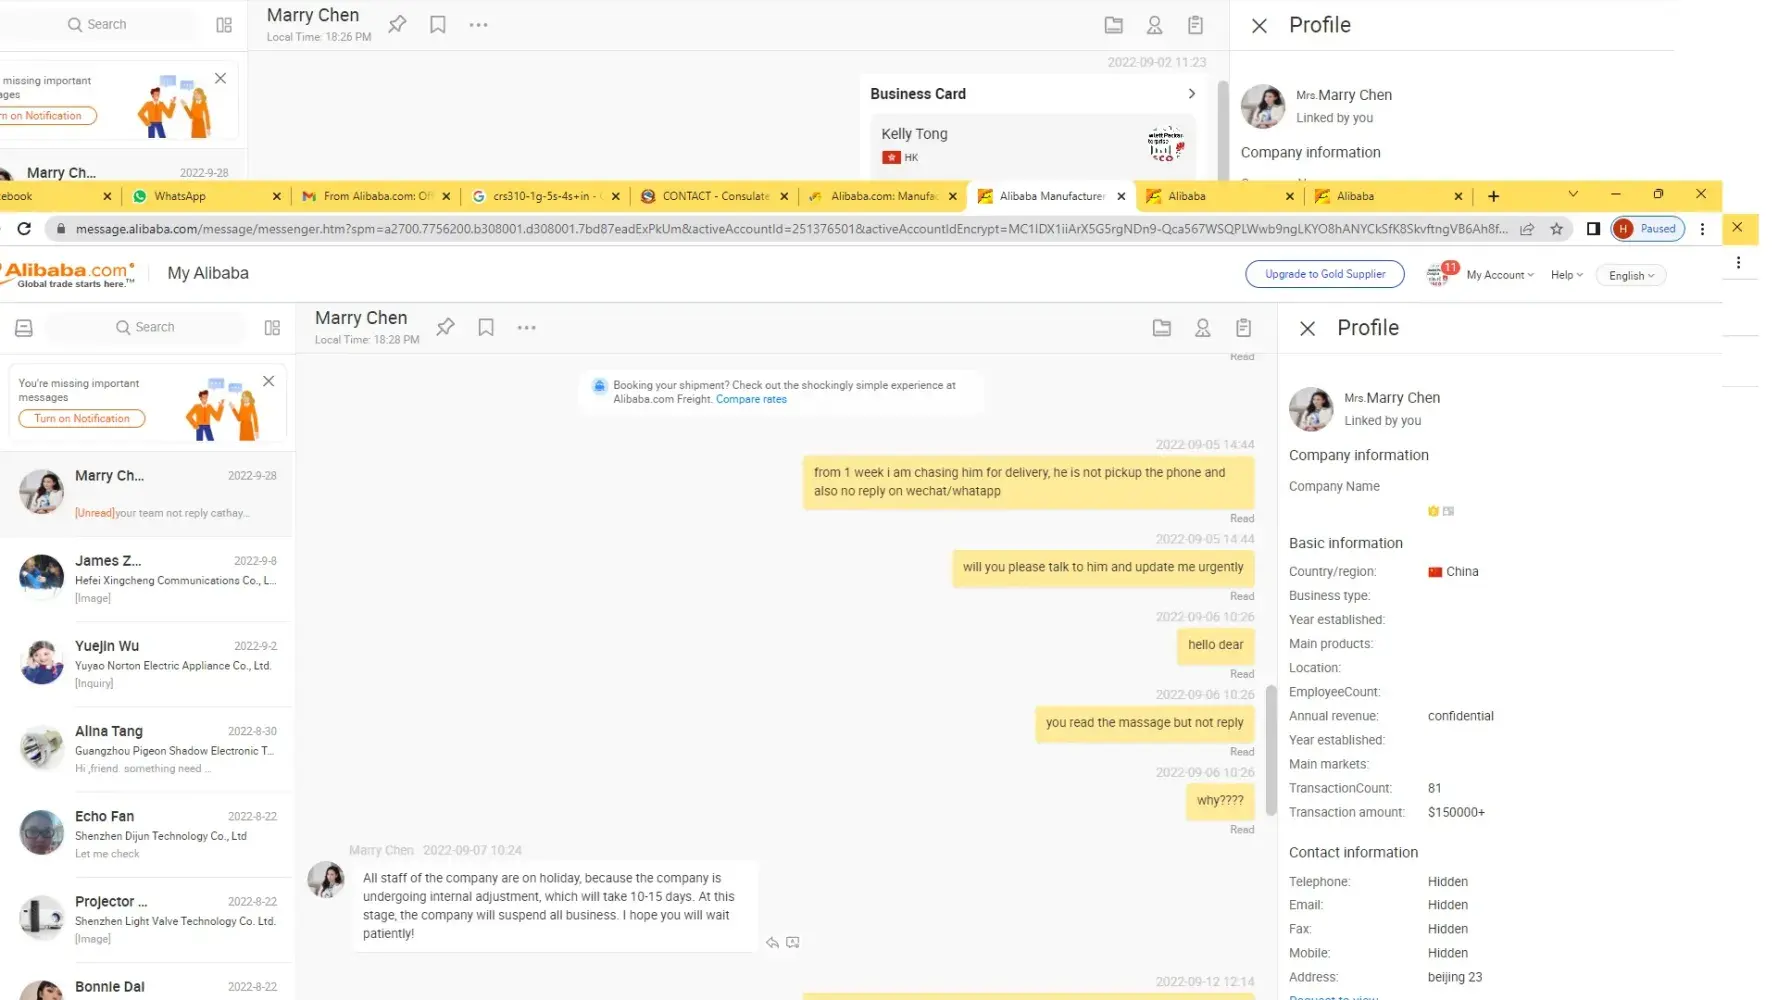
Task: Open the clipboard notes icon in chat header
Action: (x=1243, y=327)
